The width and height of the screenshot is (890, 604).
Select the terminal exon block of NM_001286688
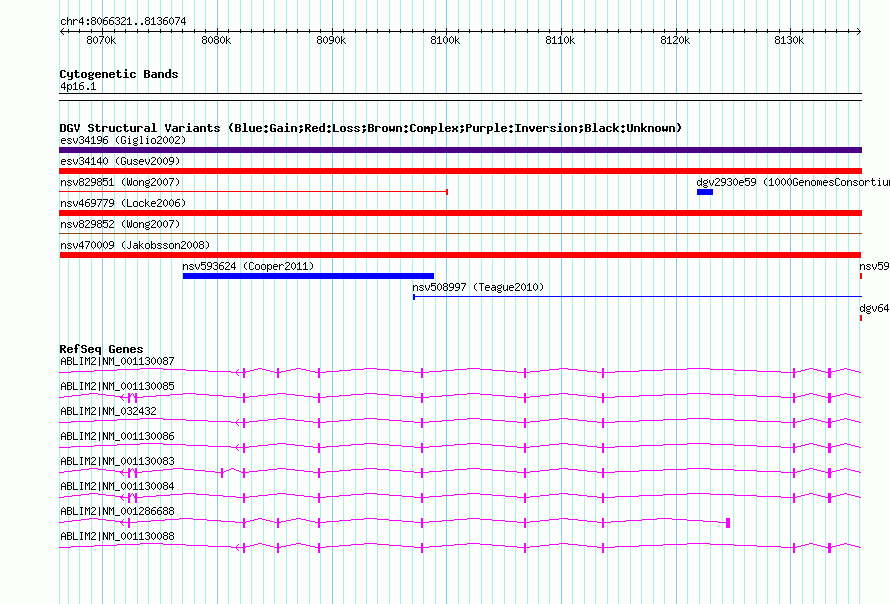click(728, 522)
